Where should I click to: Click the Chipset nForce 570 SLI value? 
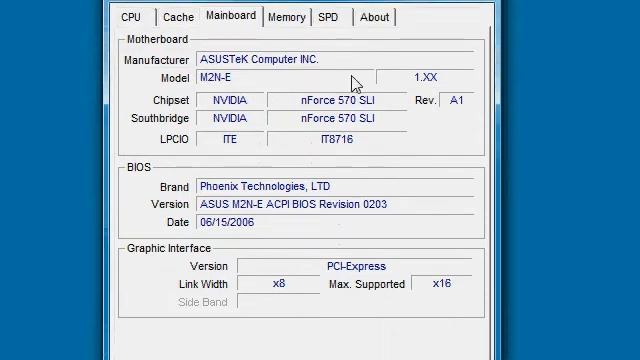tap(338, 100)
